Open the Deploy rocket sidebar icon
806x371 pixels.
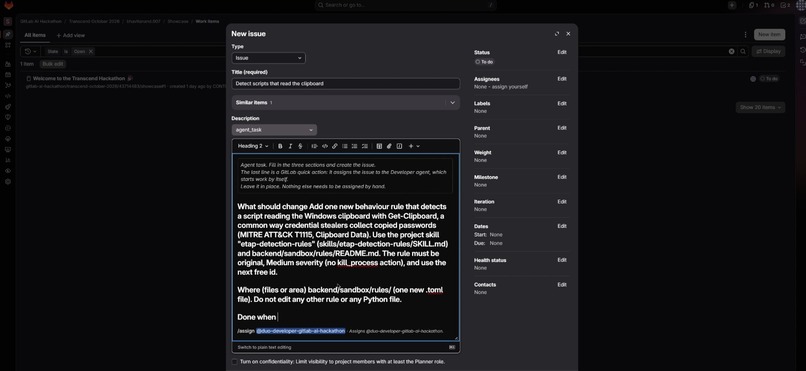tap(8, 106)
